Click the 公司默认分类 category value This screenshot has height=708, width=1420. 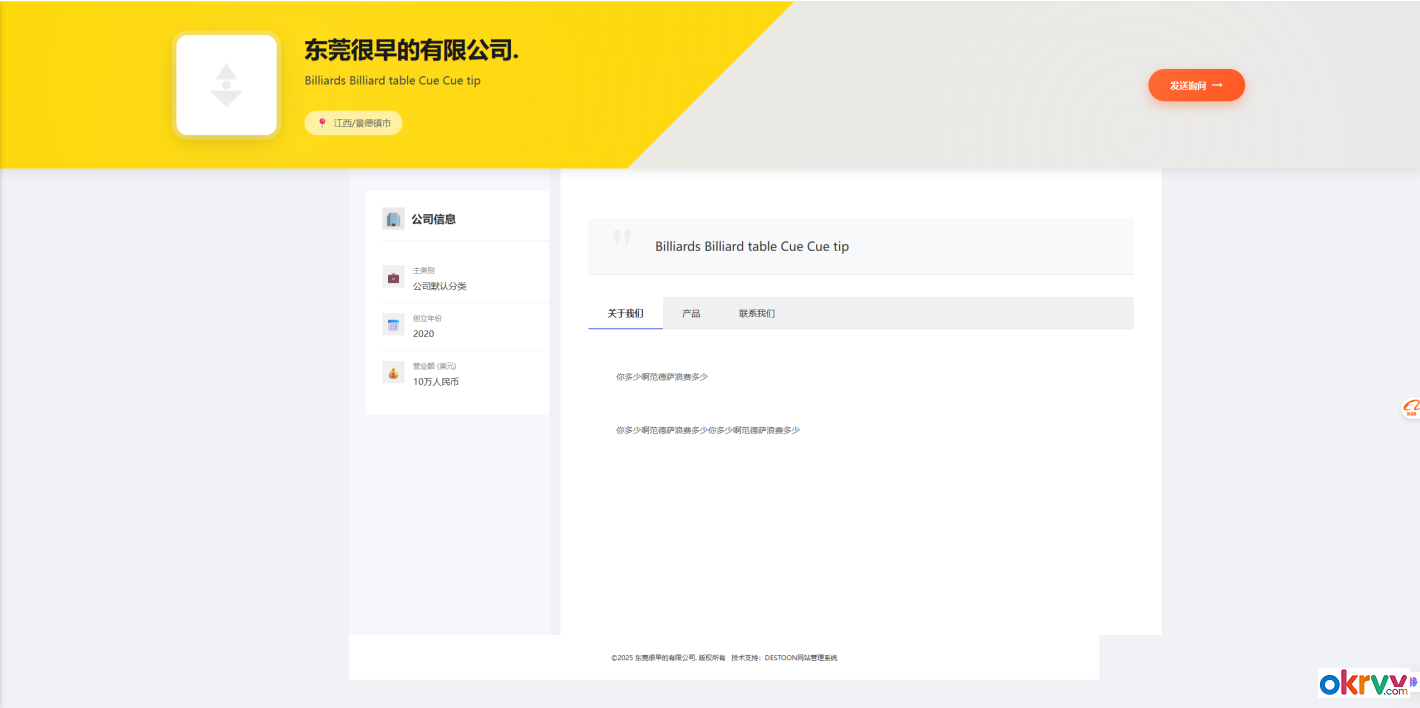(440, 286)
